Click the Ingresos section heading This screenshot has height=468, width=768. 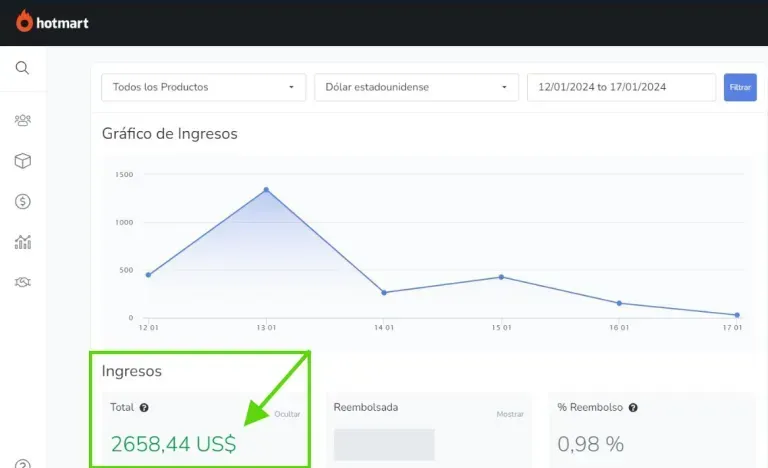[x=132, y=371]
